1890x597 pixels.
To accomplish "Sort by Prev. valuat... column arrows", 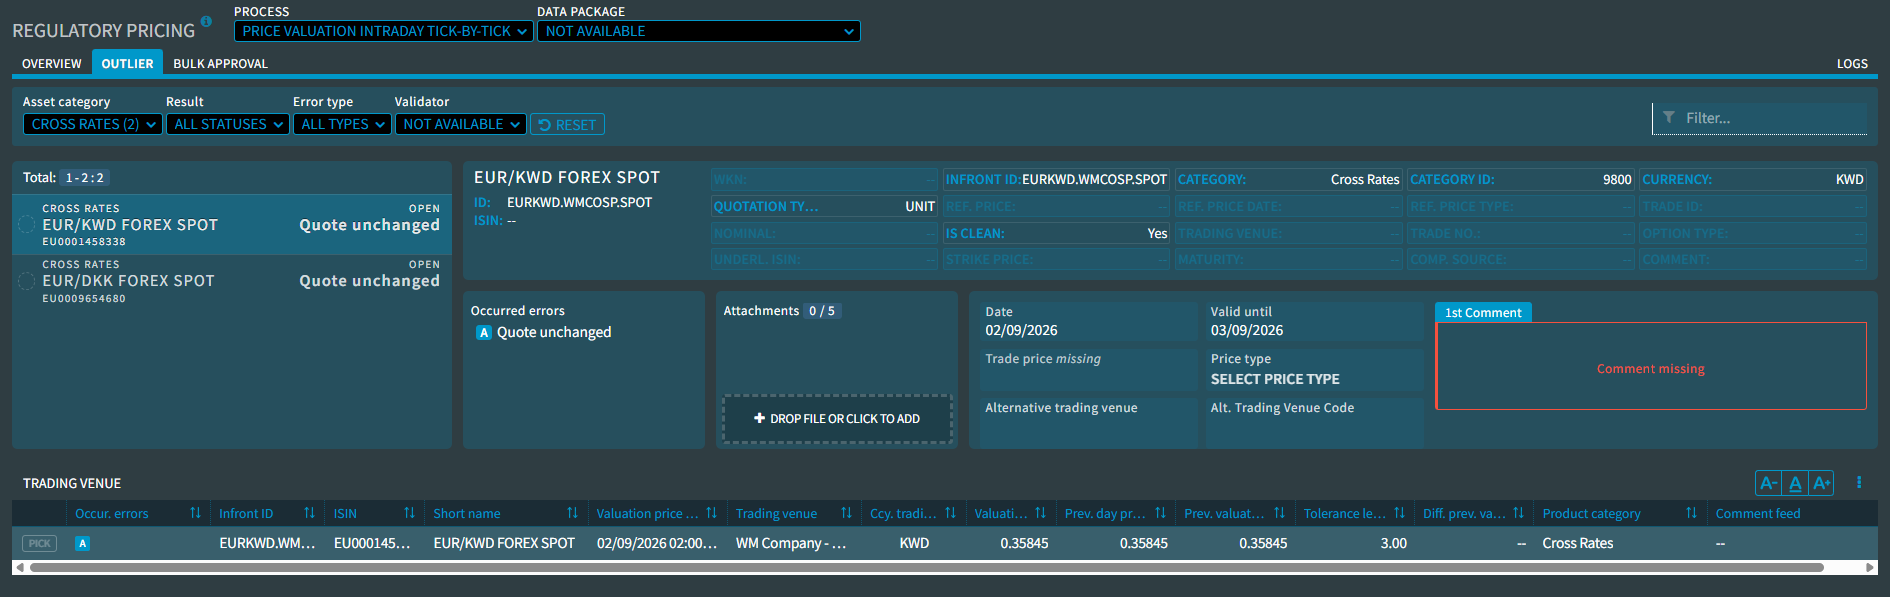I will click(1279, 513).
